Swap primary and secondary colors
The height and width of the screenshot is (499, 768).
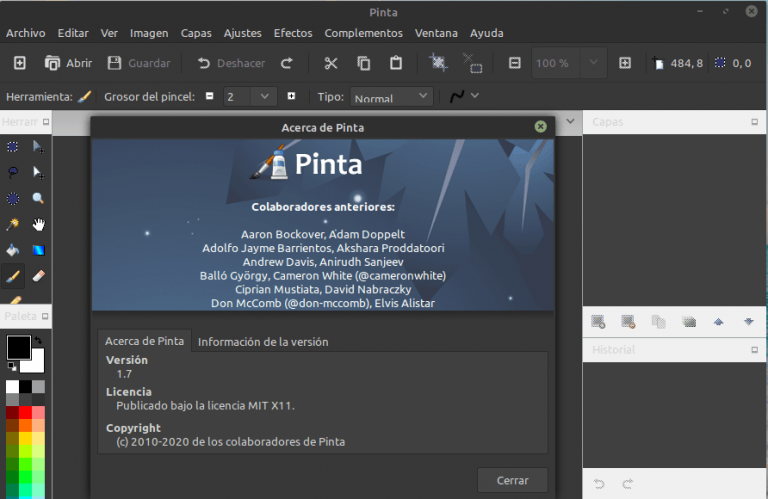point(38,341)
